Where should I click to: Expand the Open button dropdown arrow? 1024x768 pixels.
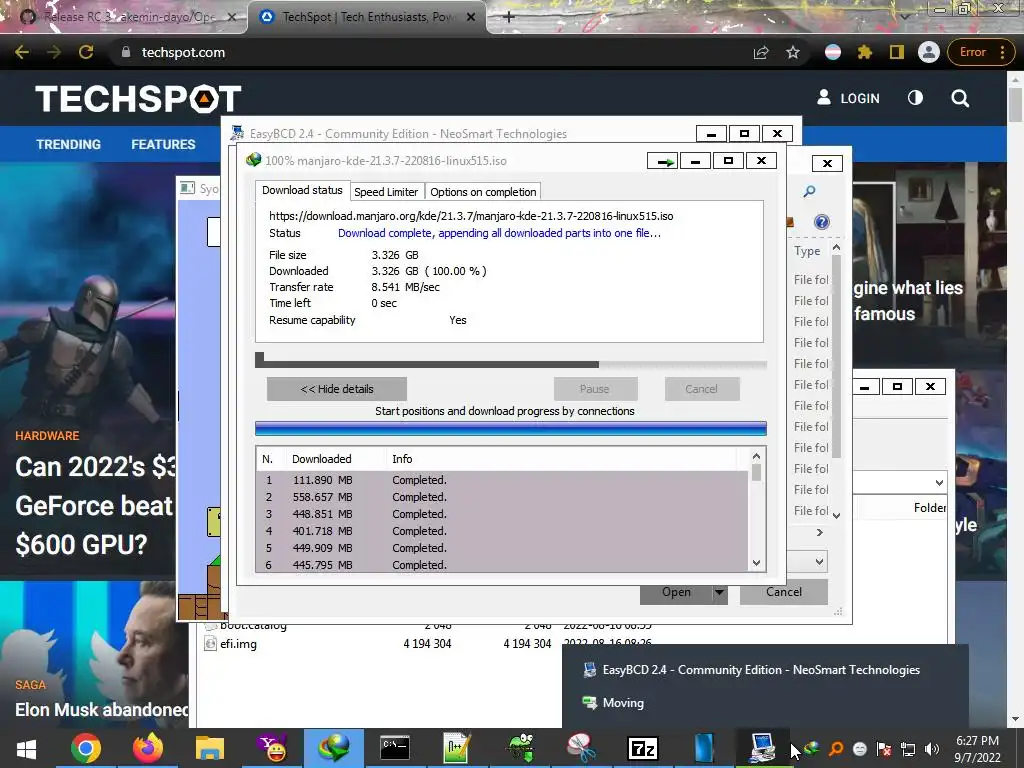click(719, 592)
